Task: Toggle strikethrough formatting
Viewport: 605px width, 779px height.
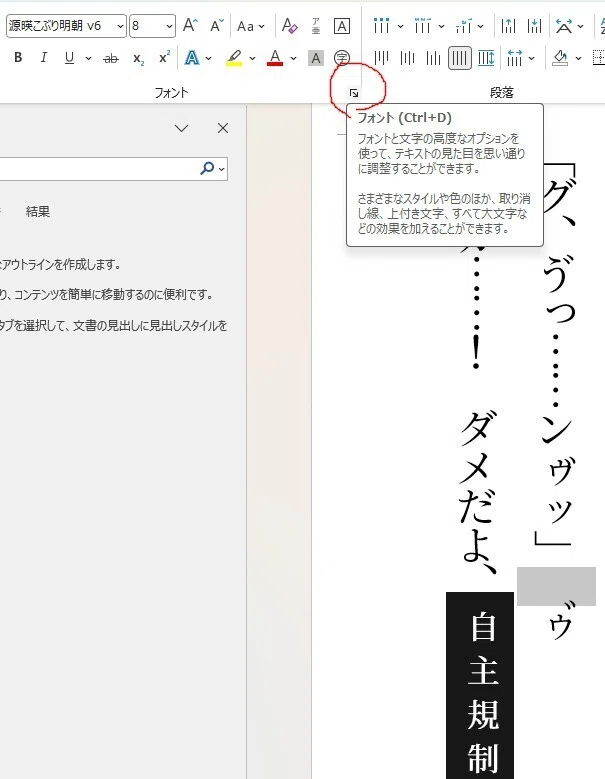Action: [x=111, y=58]
